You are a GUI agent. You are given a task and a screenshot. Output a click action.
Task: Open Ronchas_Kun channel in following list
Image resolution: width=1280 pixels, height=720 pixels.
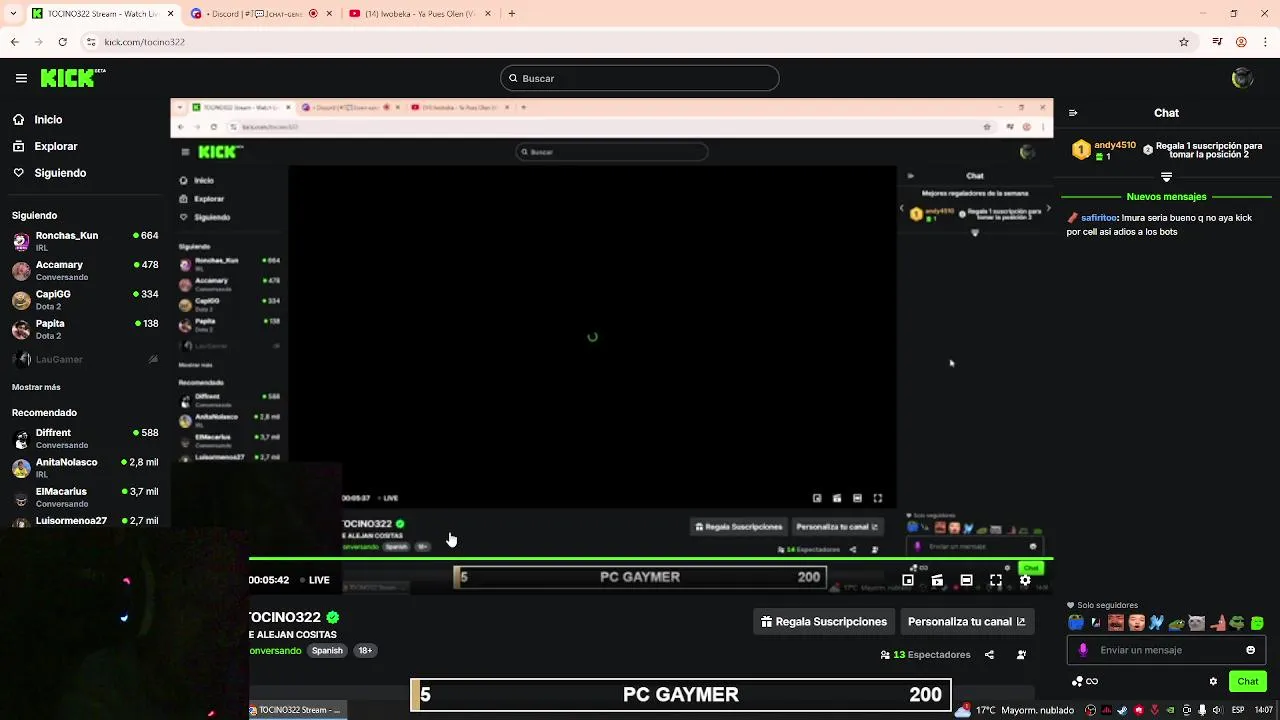(85, 241)
